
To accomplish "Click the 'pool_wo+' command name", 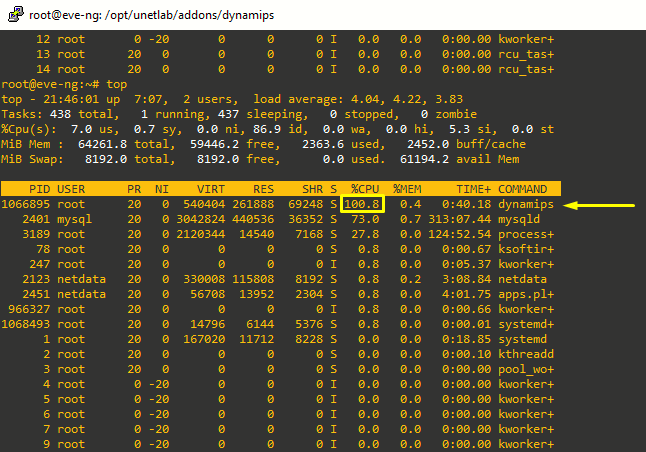I will pos(526,369).
